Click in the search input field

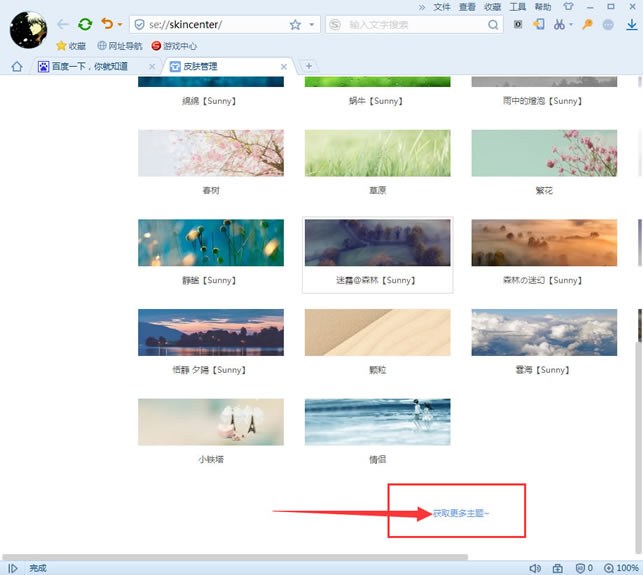(420, 24)
